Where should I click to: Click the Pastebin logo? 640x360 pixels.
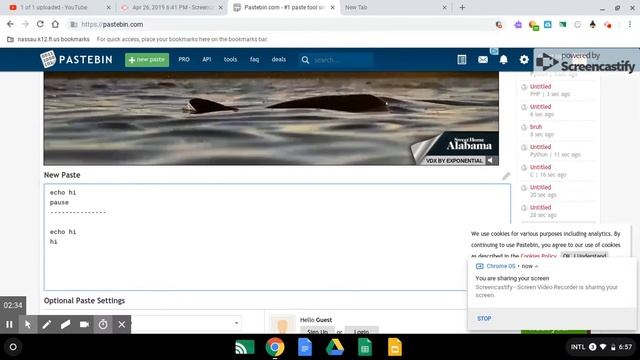tap(76, 60)
